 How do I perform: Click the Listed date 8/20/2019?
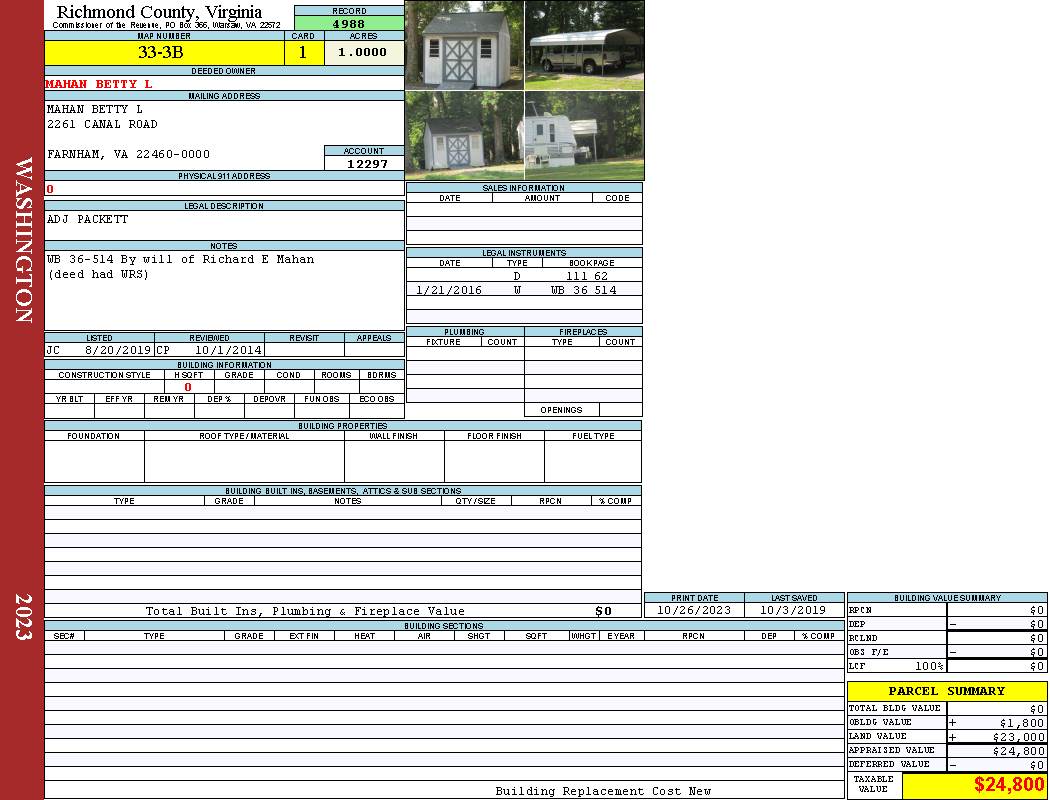(117, 351)
